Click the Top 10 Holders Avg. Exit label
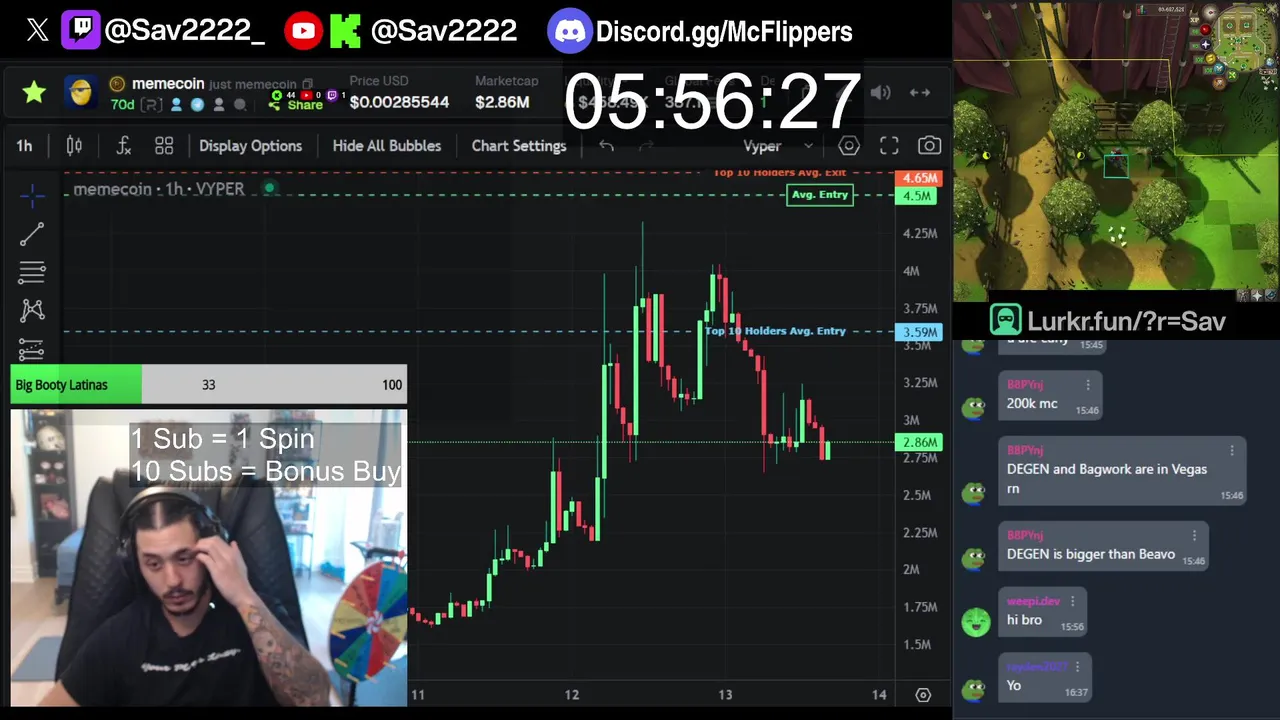This screenshot has width=1280, height=720. (780, 173)
